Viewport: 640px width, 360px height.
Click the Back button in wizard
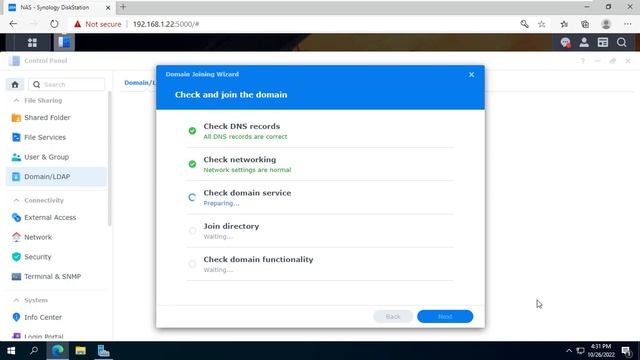point(393,316)
